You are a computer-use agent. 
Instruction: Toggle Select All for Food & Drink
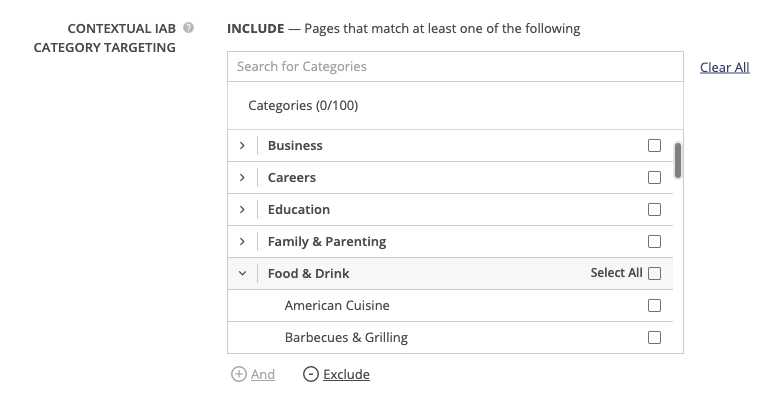(x=654, y=273)
